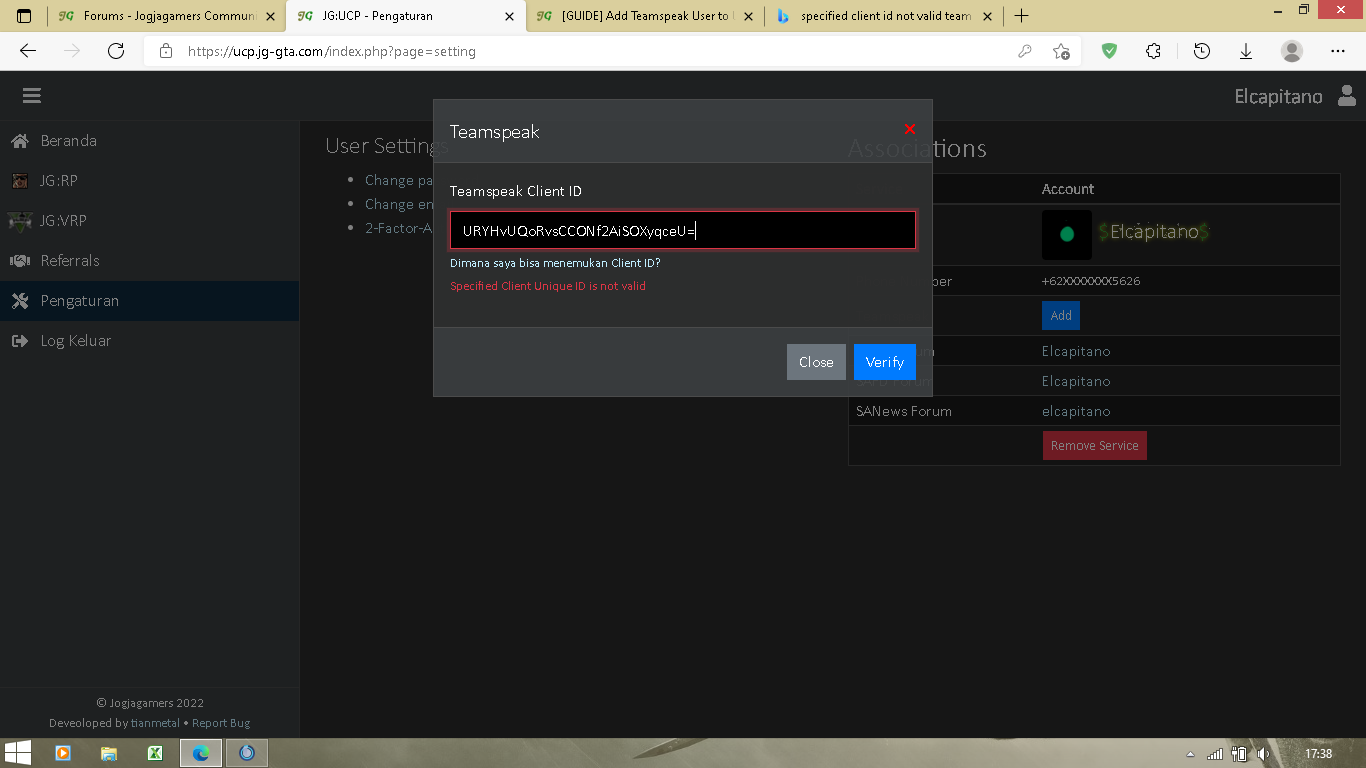Close the Teamspeak dialog with the red X
Image resolution: width=1366 pixels, height=768 pixels.
909,129
